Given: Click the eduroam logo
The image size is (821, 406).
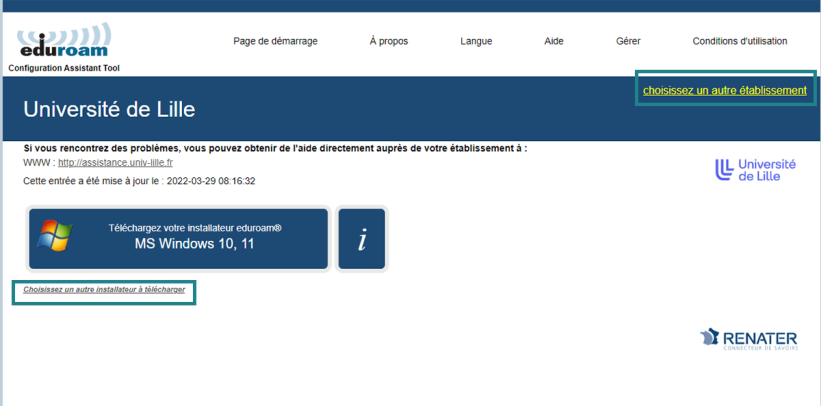Looking at the screenshot, I should click(64, 41).
